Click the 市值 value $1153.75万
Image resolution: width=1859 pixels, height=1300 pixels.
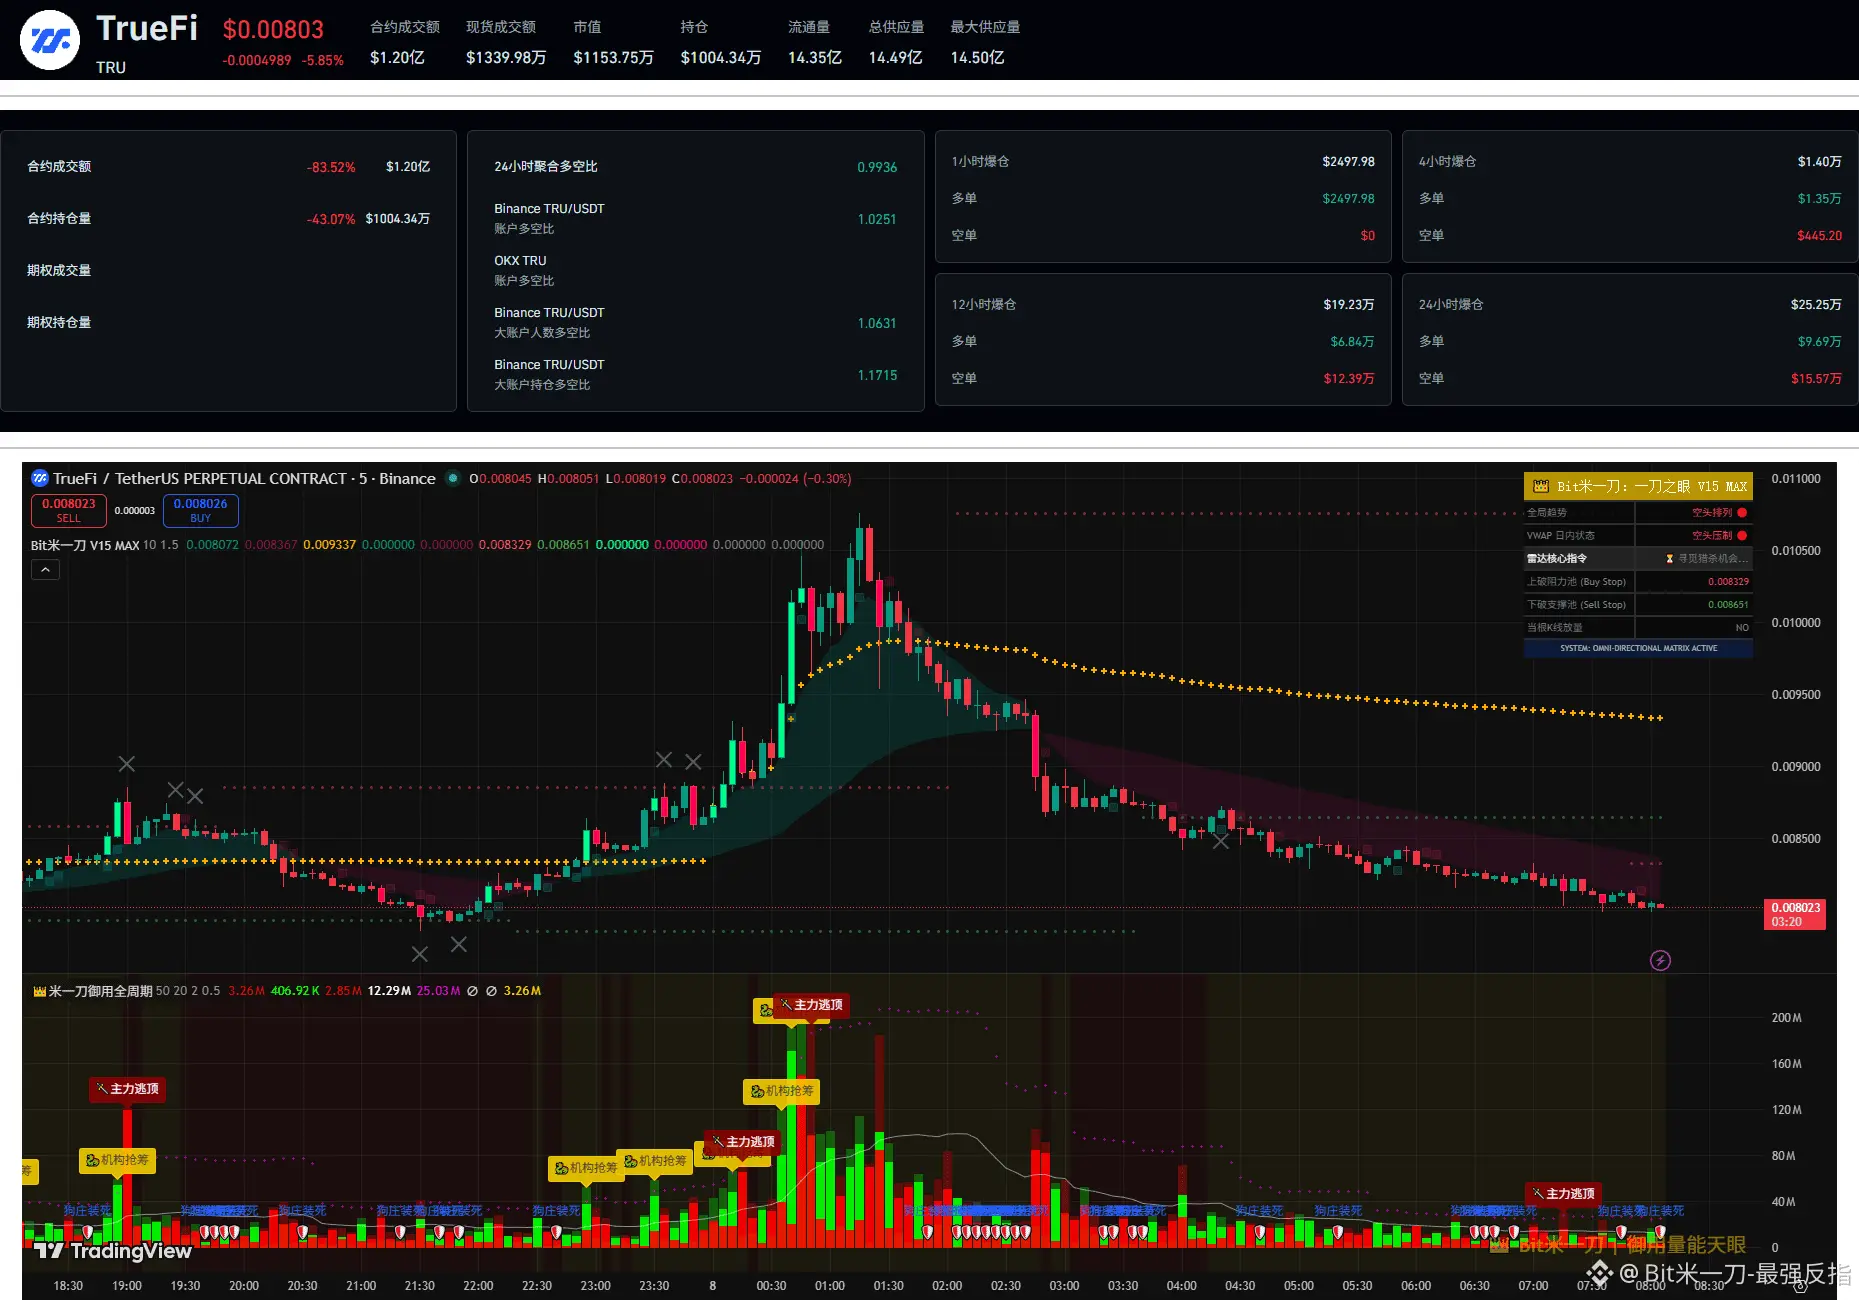(x=613, y=58)
